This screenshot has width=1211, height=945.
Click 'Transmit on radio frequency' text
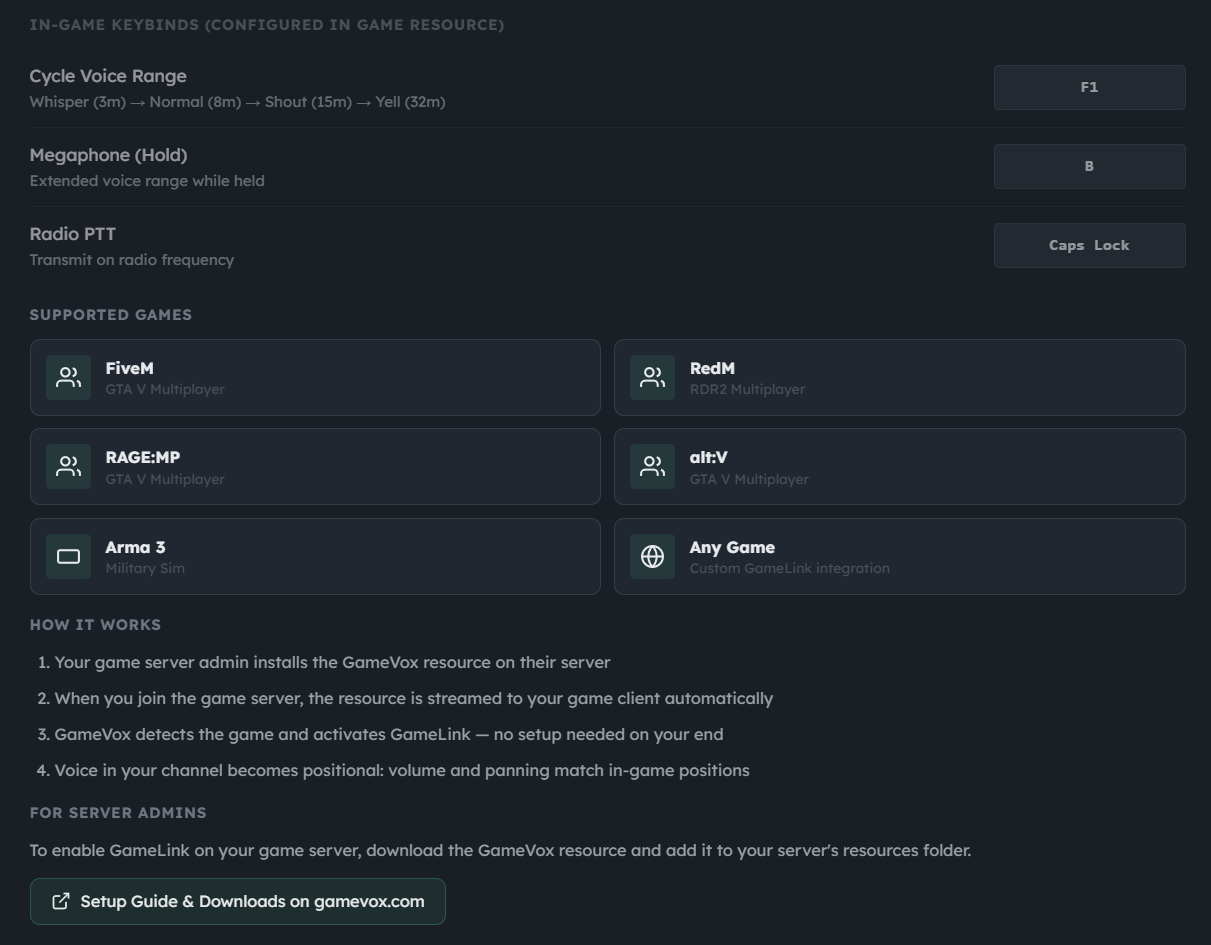[x=132, y=260]
